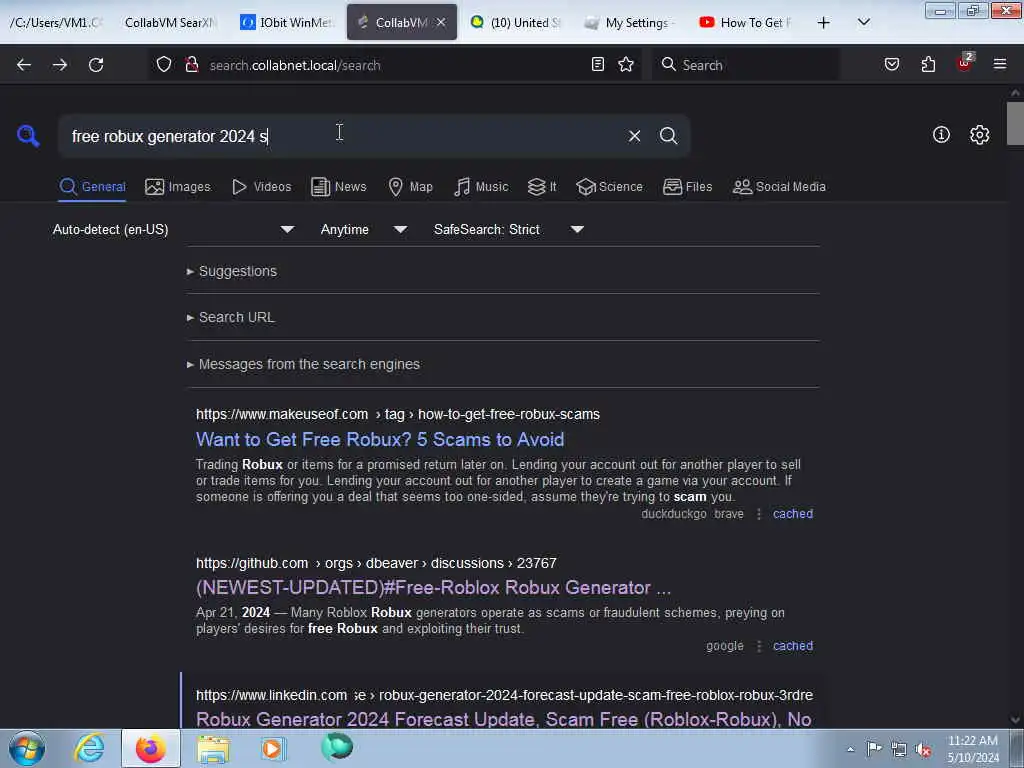Select the Videos search category
The image size is (1024, 768).
261,187
